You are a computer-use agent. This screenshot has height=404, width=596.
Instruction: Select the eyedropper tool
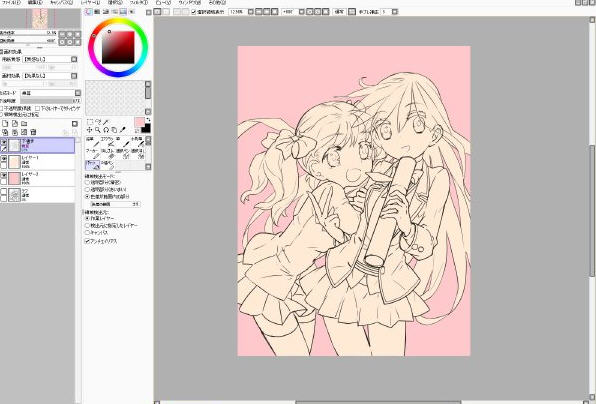122,130
